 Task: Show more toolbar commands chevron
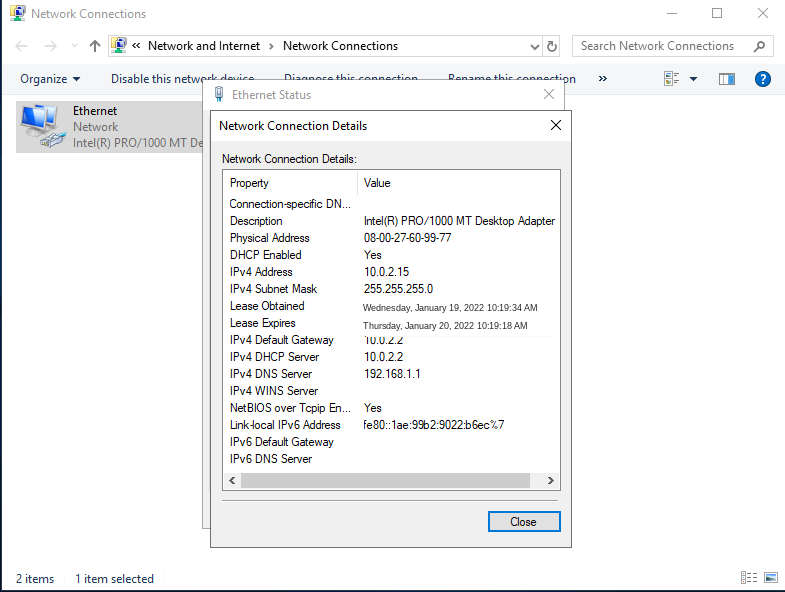(603, 79)
